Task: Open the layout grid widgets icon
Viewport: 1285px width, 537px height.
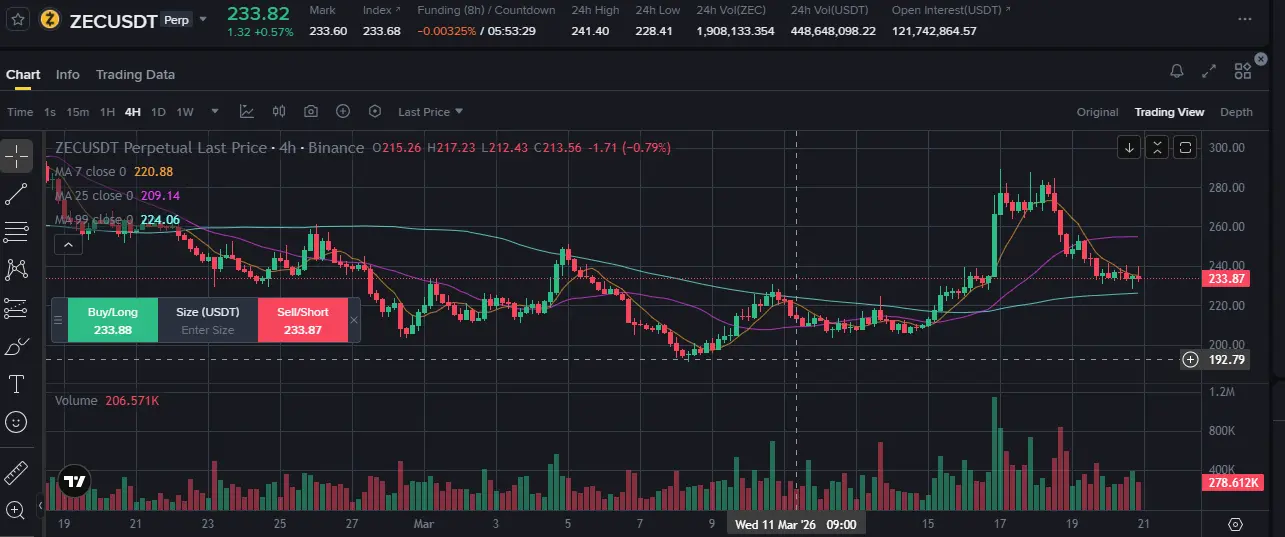Action: tap(1242, 71)
